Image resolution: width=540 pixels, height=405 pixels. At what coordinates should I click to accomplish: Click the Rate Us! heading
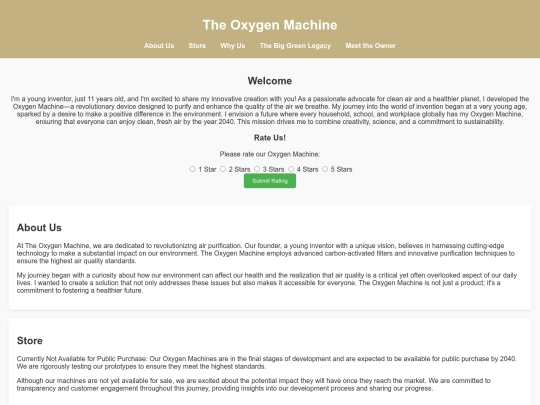(x=270, y=138)
